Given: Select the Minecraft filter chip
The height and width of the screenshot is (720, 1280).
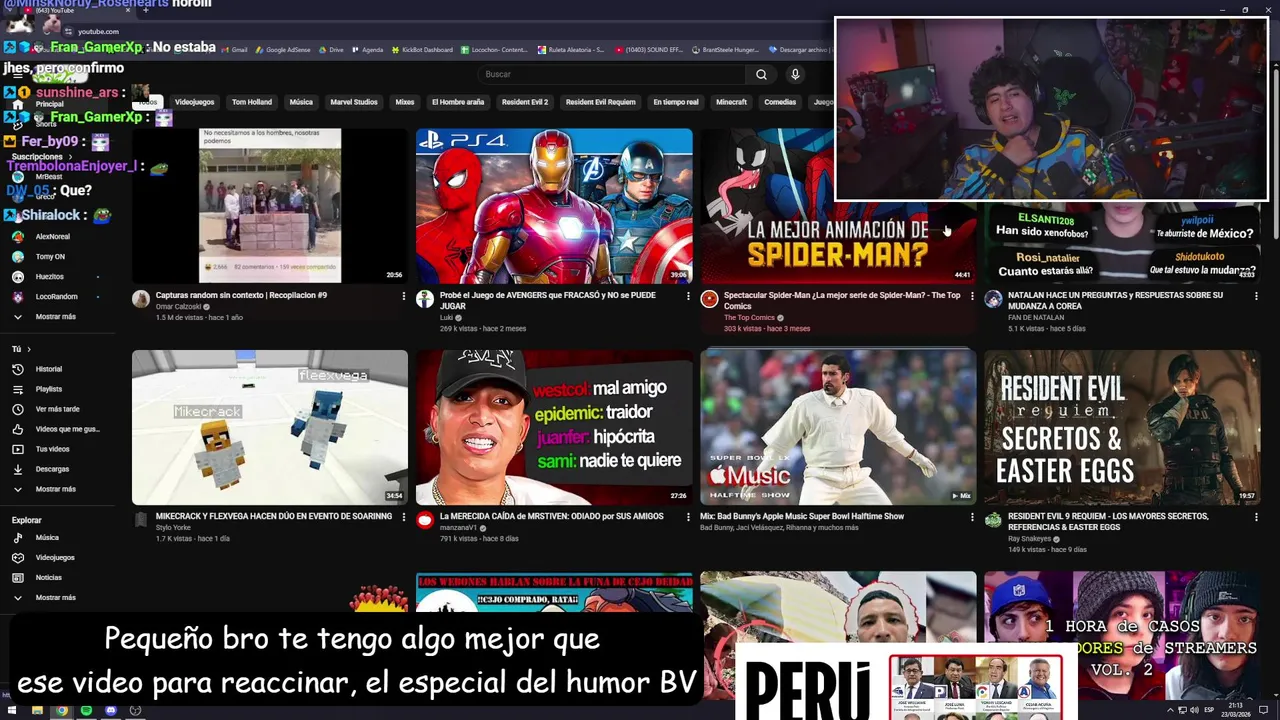Looking at the screenshot, I should point(731,102).
